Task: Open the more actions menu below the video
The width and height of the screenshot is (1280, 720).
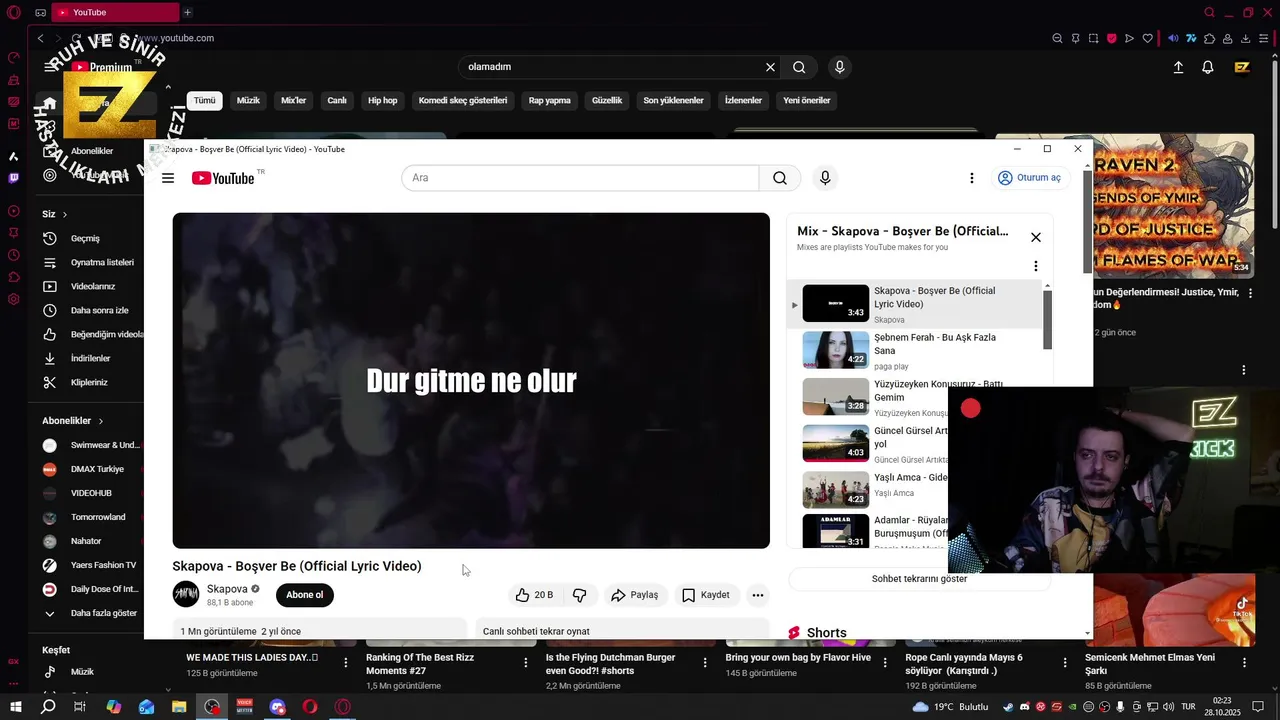Action: click(x=758, y=595)
